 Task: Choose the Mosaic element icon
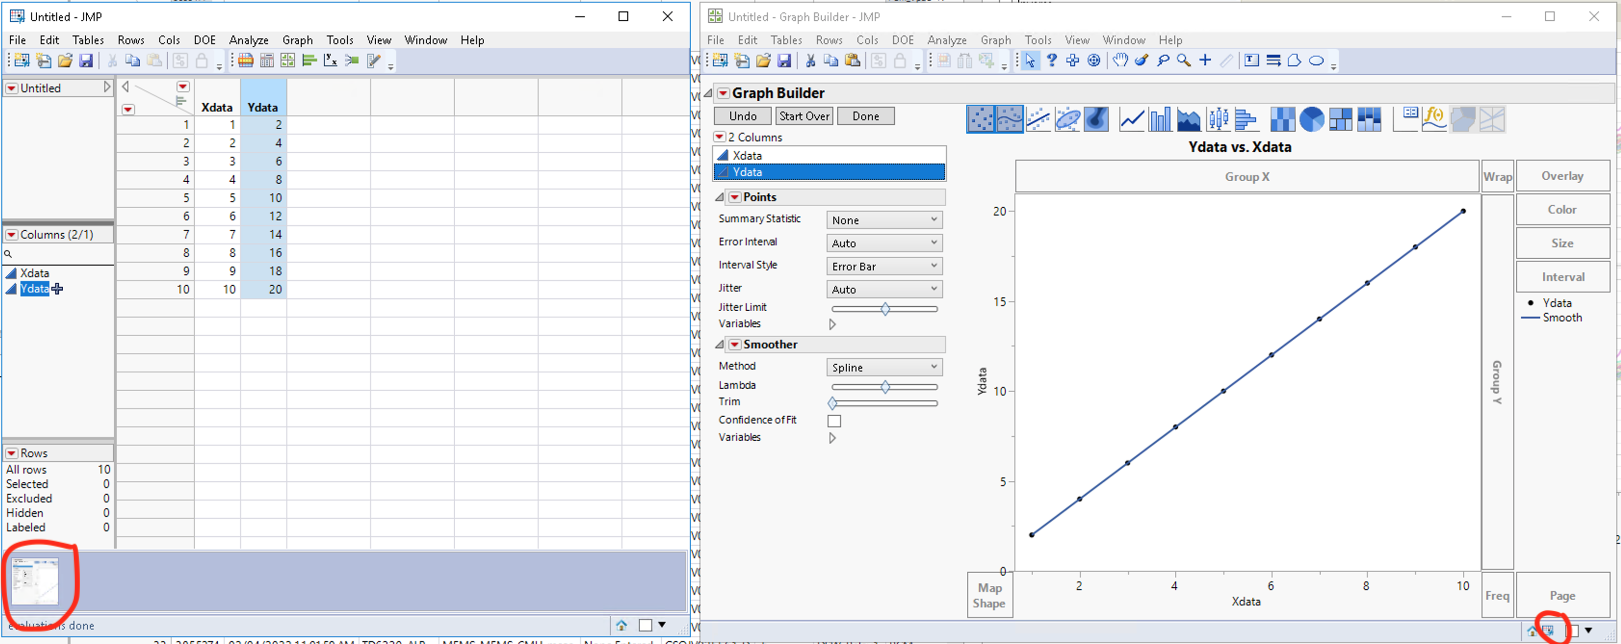1369,119
